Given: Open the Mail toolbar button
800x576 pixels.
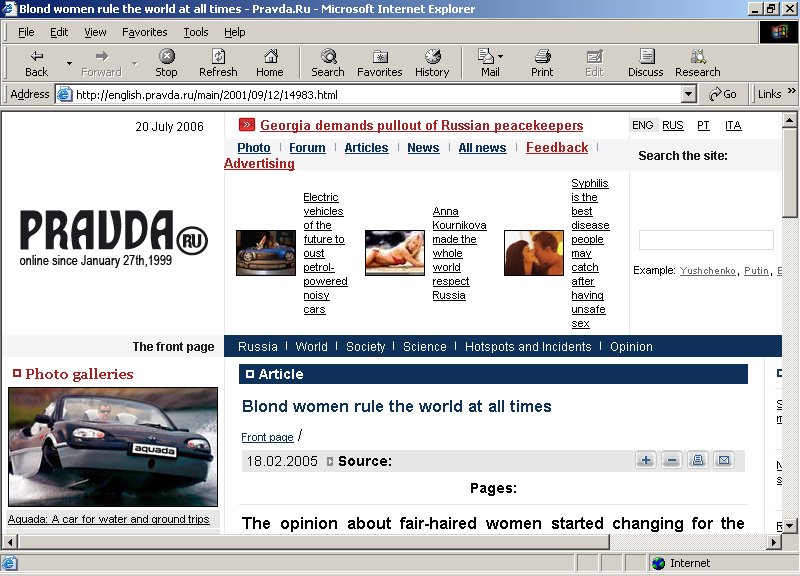Looking at the screenshot, I should point(490,63).
